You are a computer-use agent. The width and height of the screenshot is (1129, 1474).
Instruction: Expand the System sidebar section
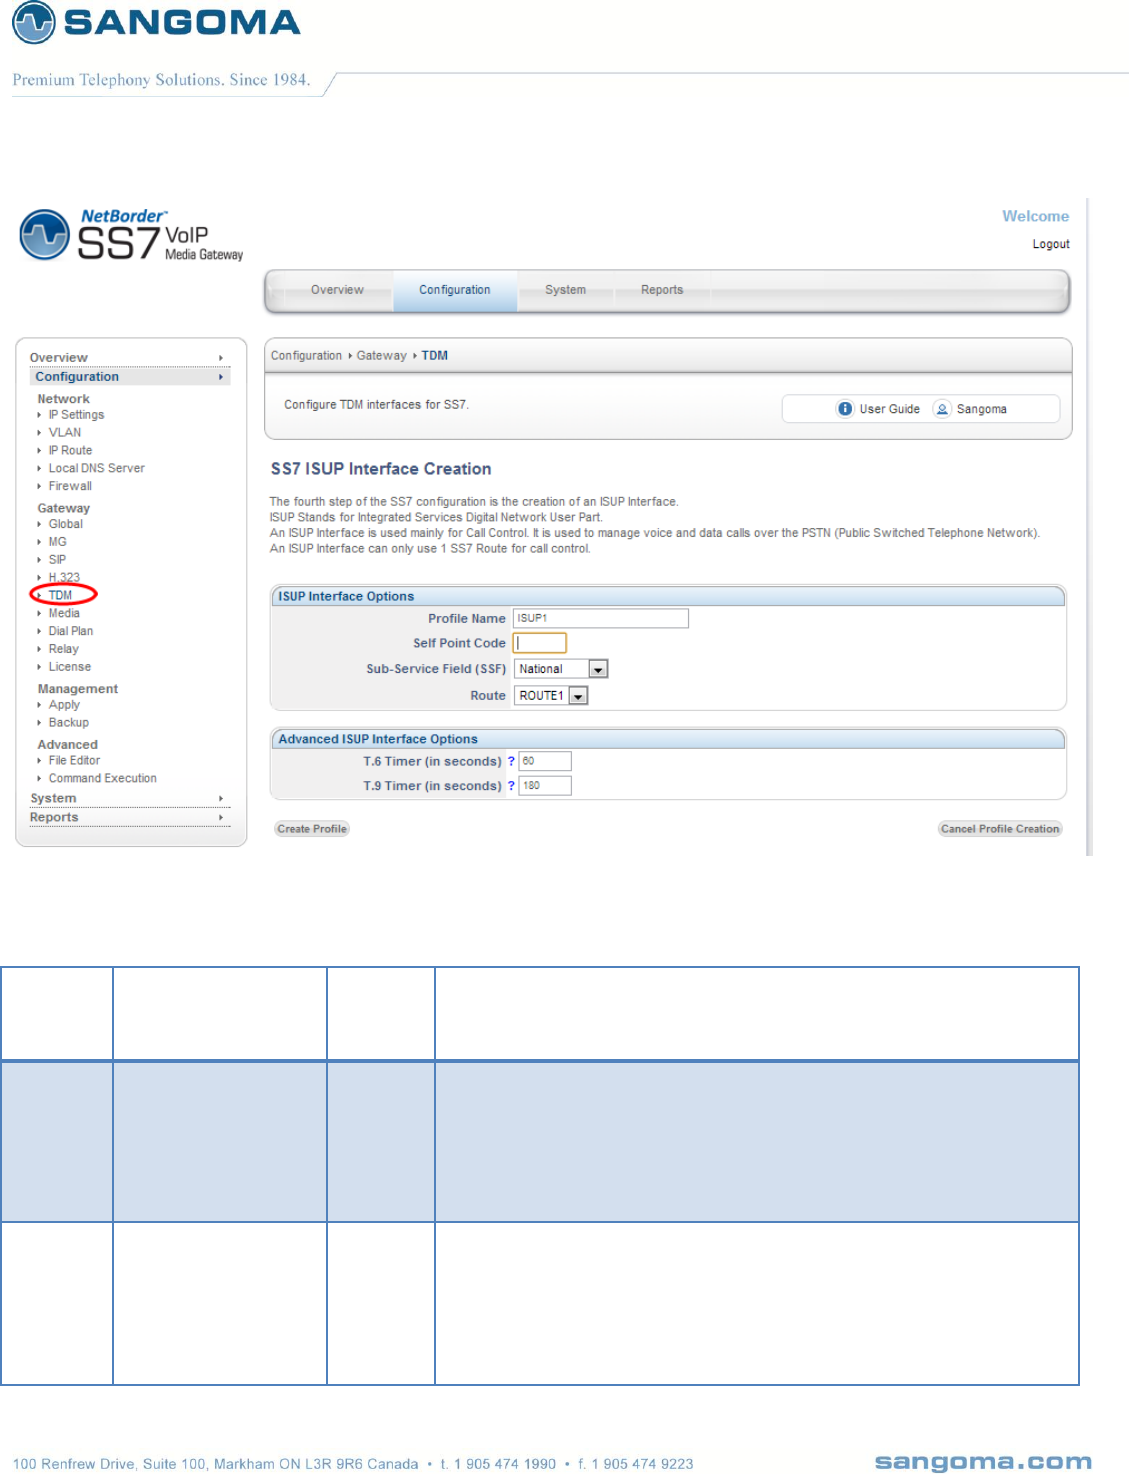point(128,798)
